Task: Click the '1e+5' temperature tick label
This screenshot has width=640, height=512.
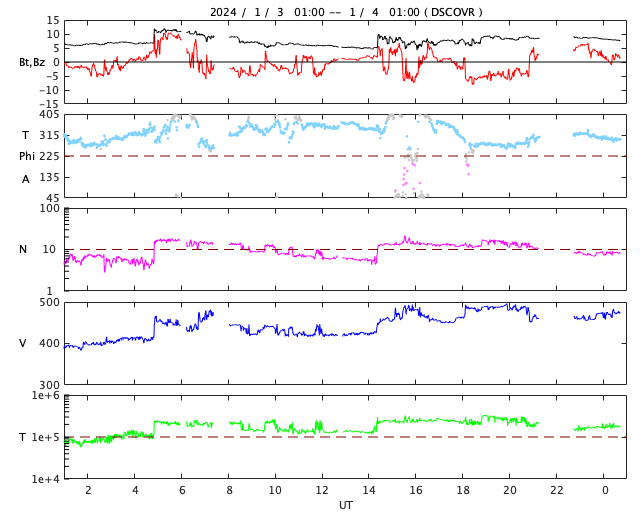Action: [46, 437]
